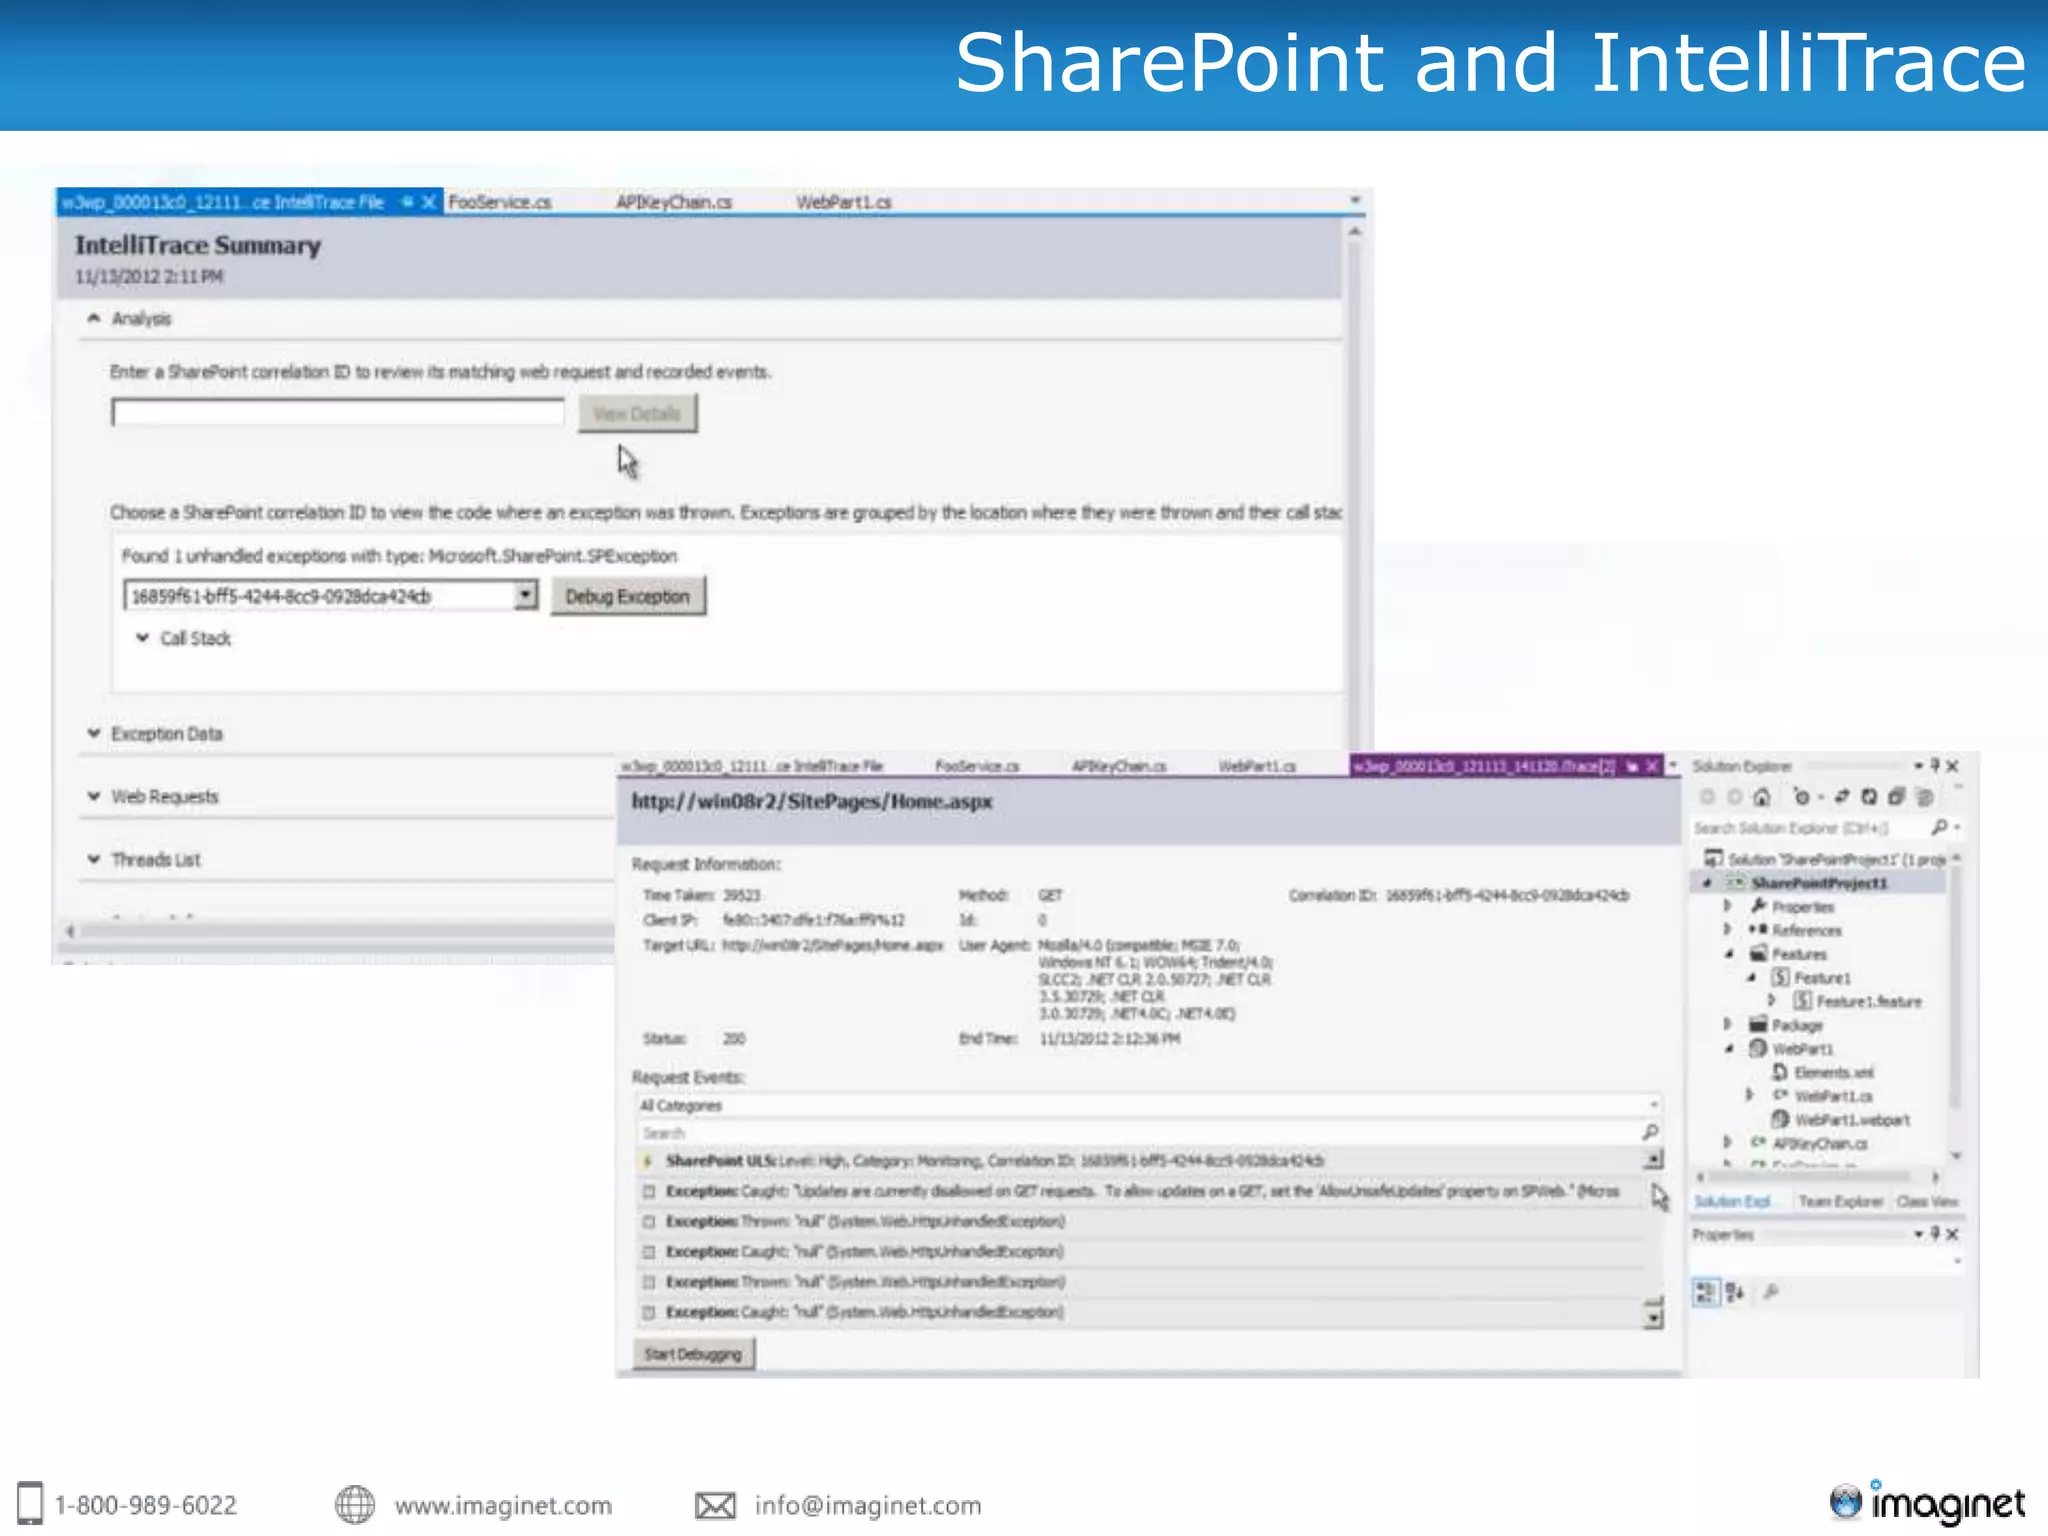Click the Solution node icon in Solution Explorer
Image resolution: width=2048 pixels, height=1536 pixels.
pyautogui.click(x=1714, y=858)
